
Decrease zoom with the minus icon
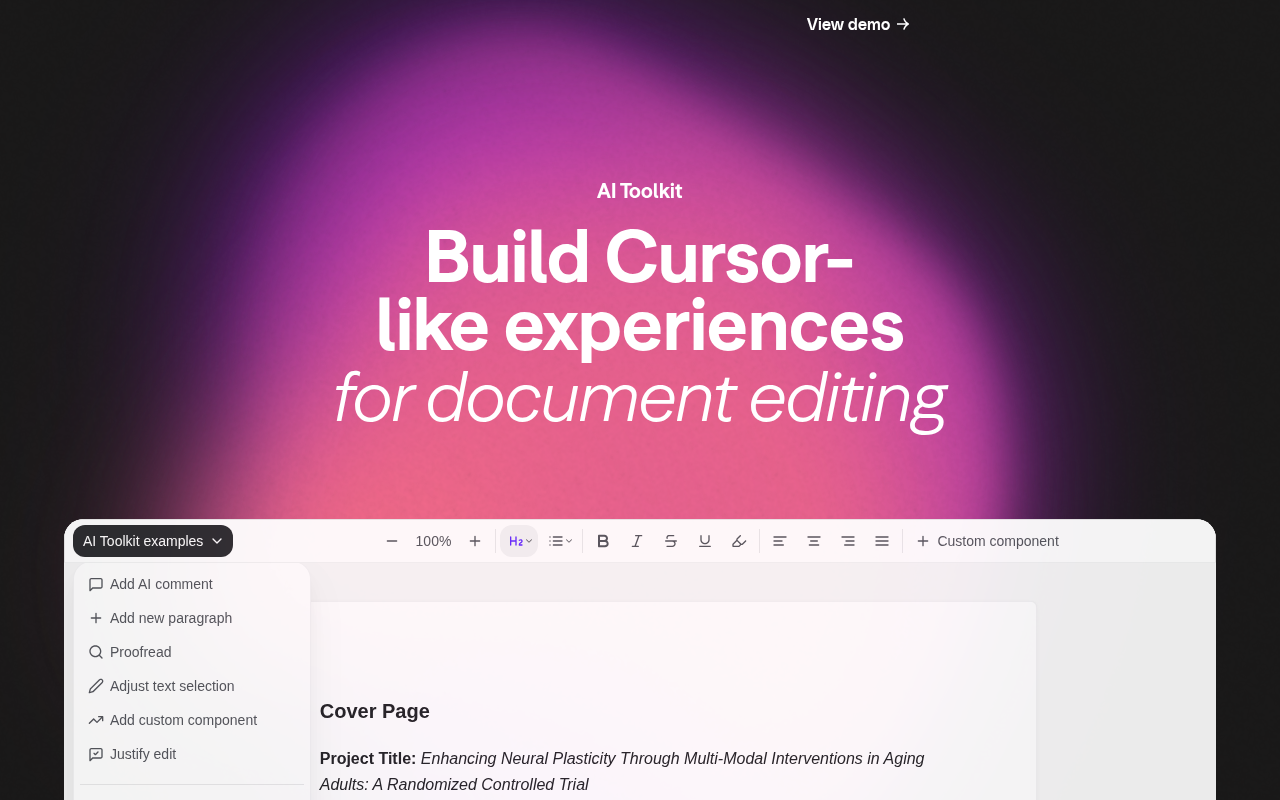(392, 541)
